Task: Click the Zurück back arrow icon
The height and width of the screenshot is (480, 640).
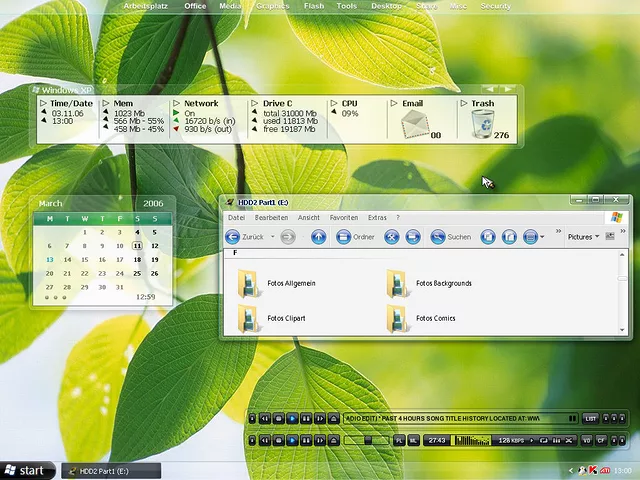Action: click(x=232, y=237)
